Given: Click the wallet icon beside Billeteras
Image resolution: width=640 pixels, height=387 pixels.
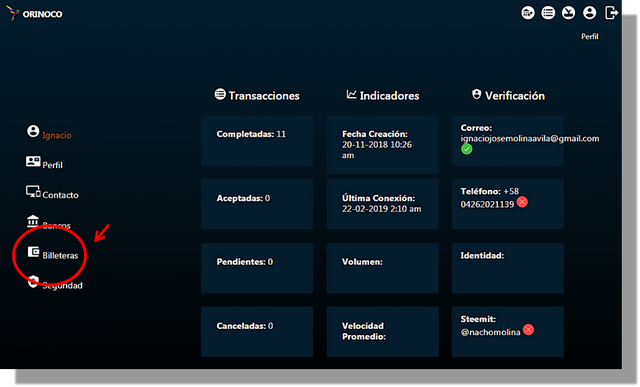Looking at the screenshot, I should (x=33, y=251).
